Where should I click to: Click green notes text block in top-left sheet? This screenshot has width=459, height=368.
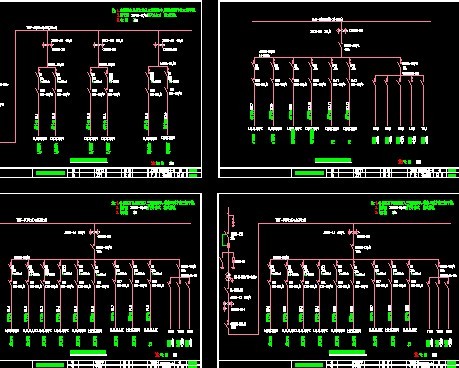[x=154, y=15]
